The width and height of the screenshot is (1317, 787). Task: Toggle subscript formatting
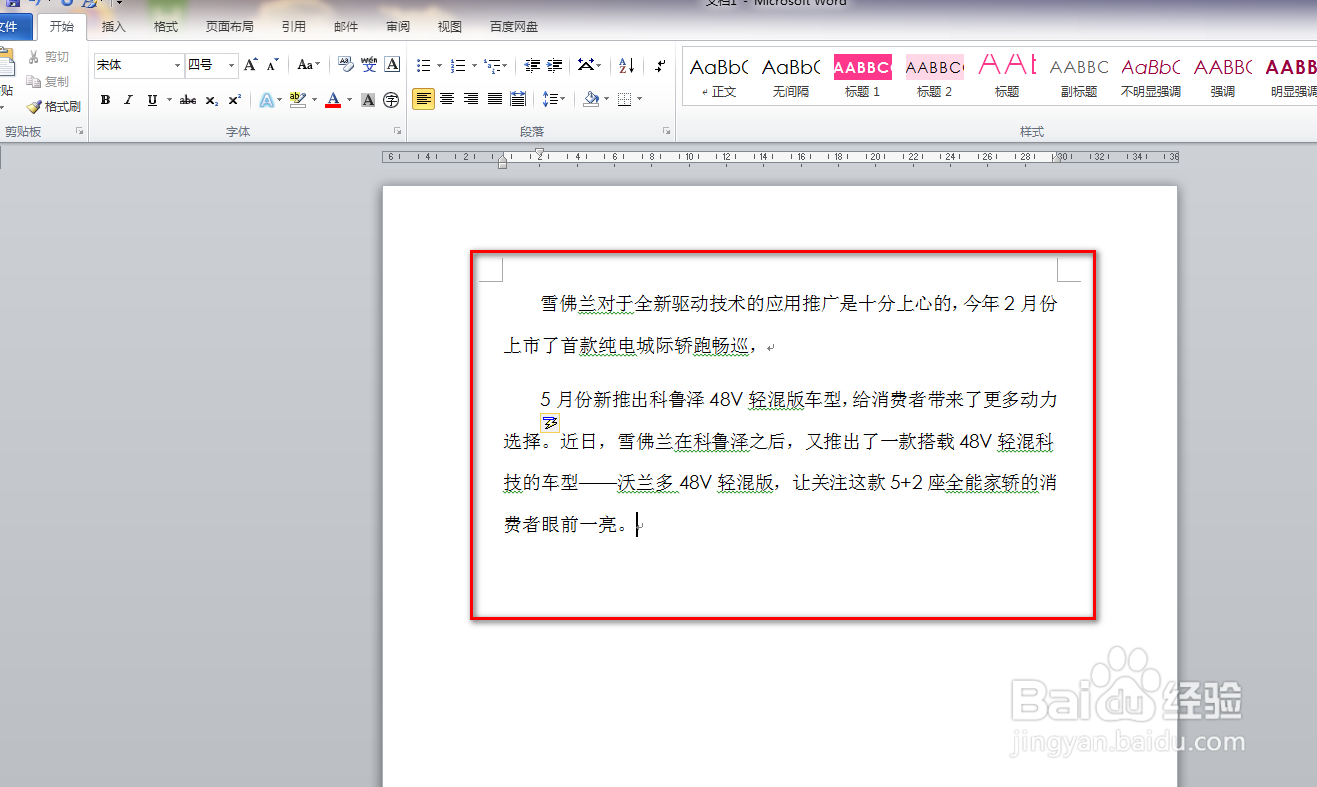211,100
